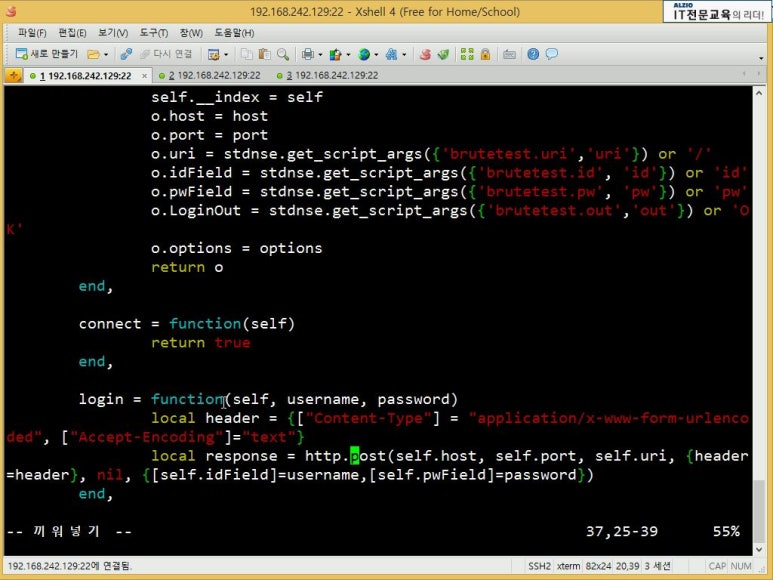Screen dimensions: 773x580
Task: Open the 파일(F) menu
Action: pyautogui.click(x=32, y=33)
